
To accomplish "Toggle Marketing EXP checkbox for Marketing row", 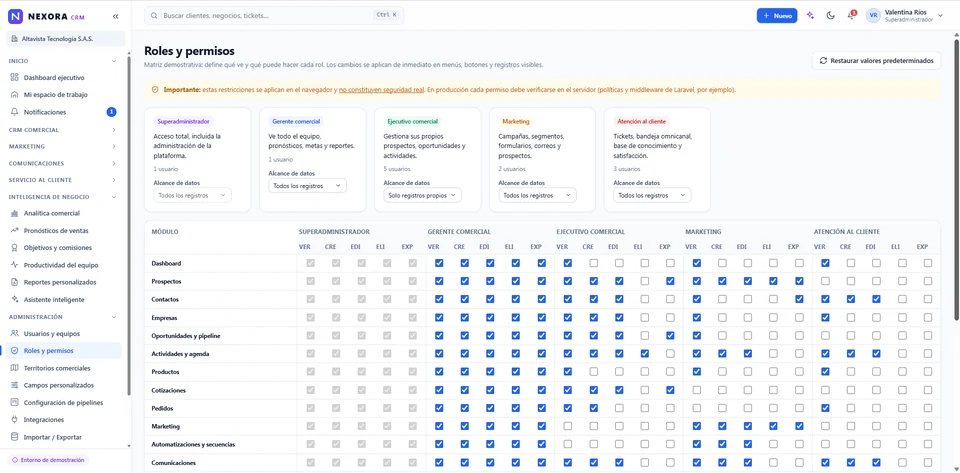I will tap(799, 426).
